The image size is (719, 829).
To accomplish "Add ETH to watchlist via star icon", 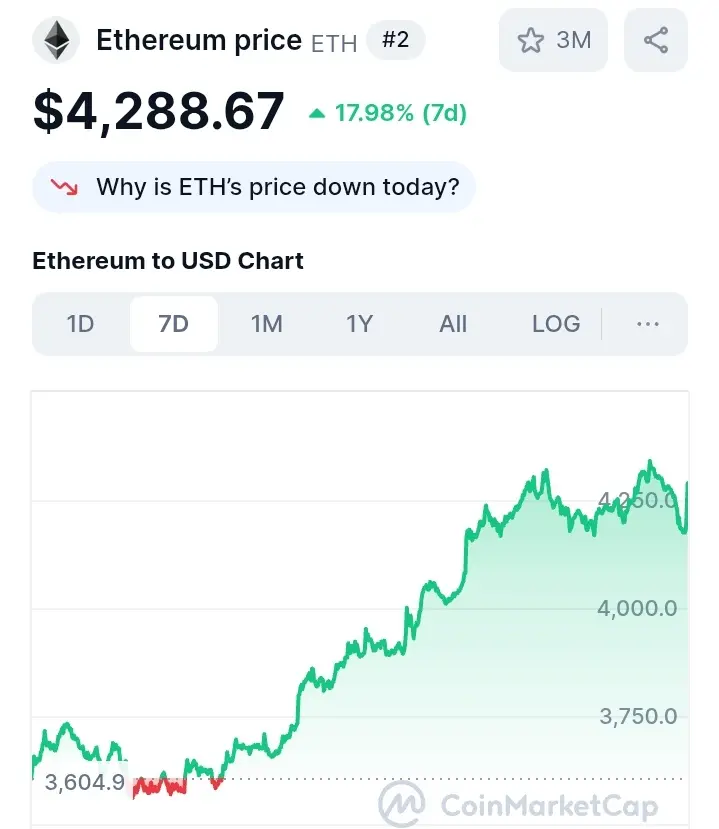I will pos(530,40).
